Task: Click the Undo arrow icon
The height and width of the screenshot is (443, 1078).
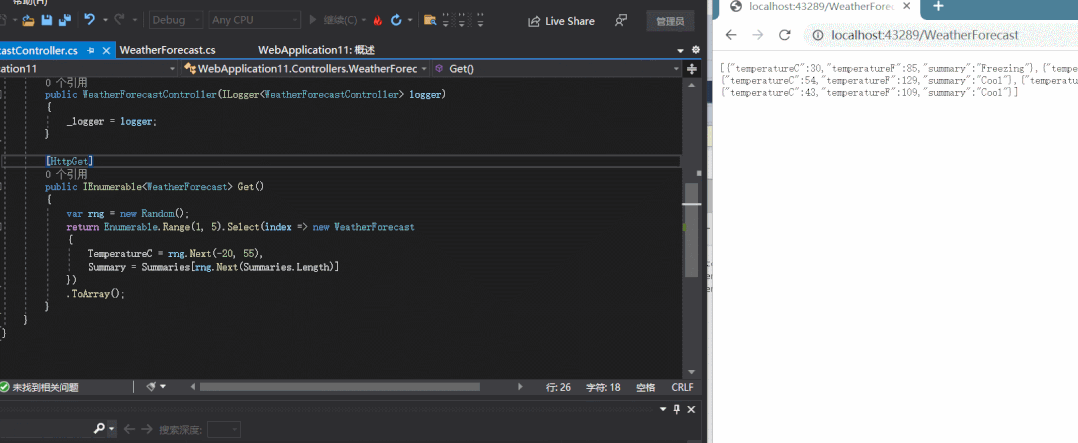Action: 89,20
